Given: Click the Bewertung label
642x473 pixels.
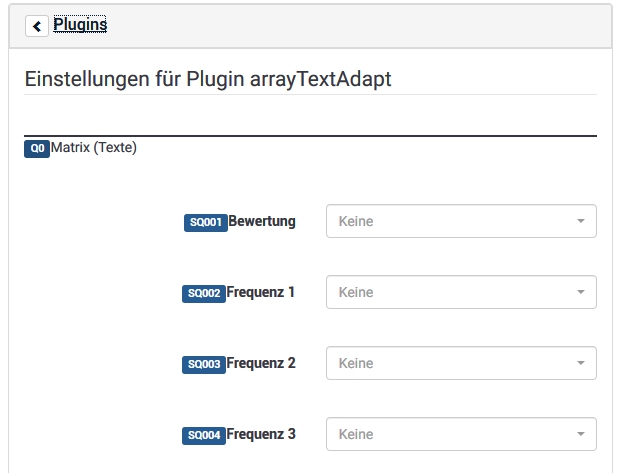Looking at the screenshot, I should [x=262, y=221].
